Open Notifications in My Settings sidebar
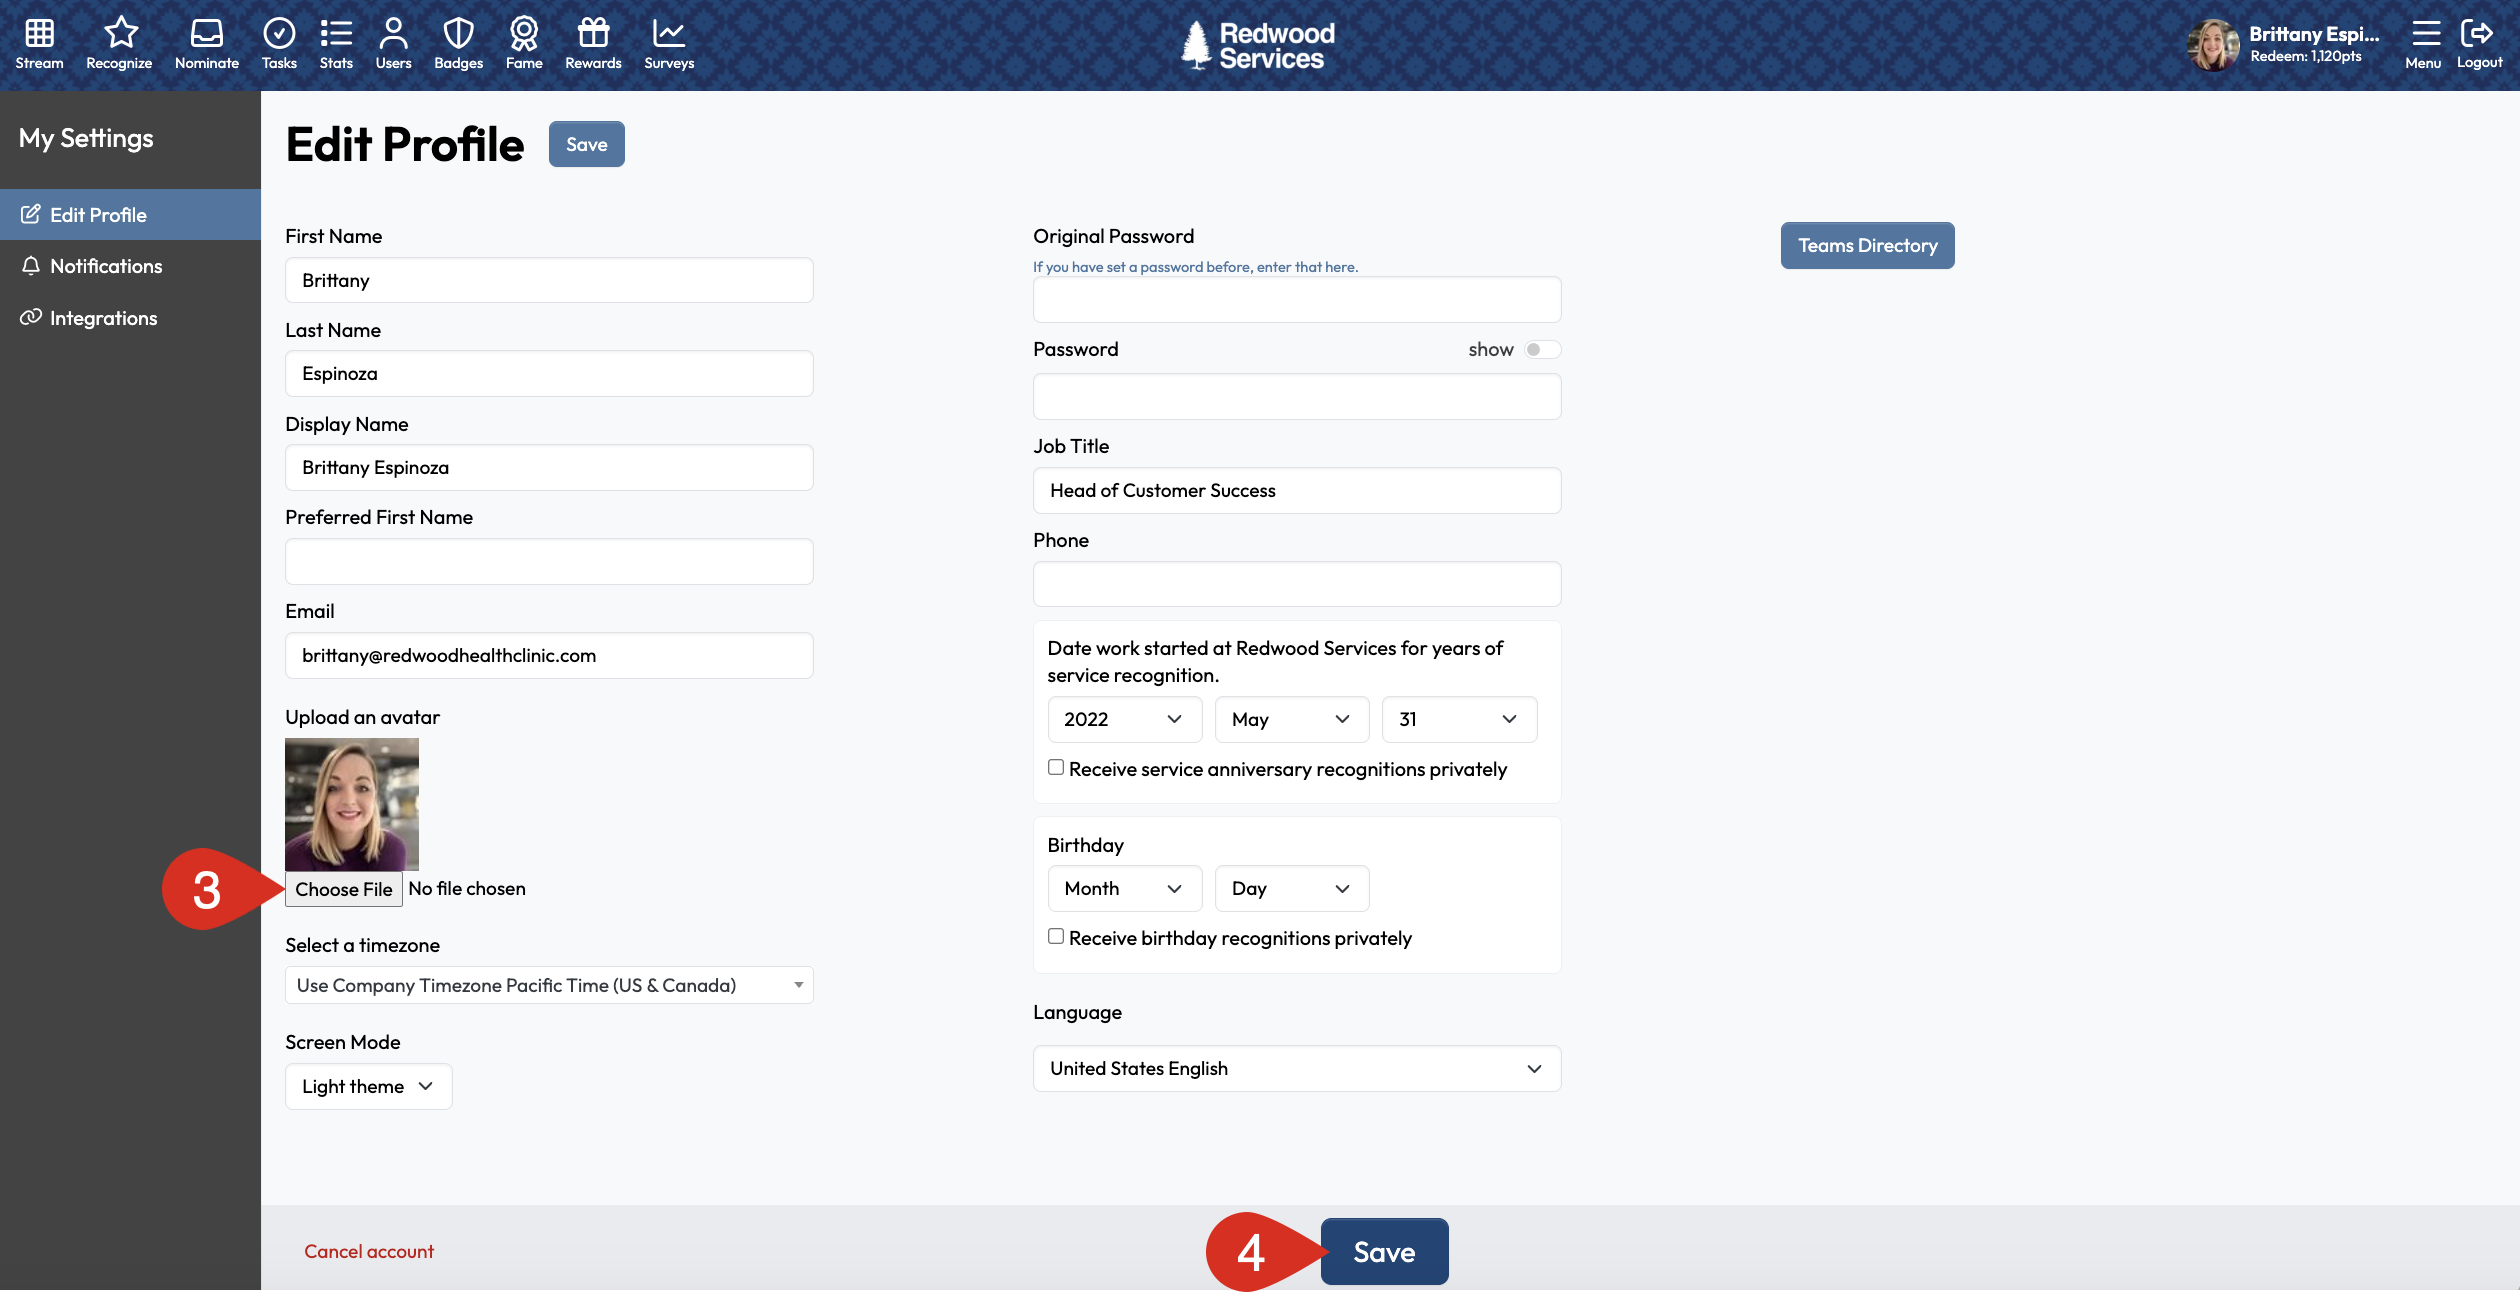 (x=106, y=266)
